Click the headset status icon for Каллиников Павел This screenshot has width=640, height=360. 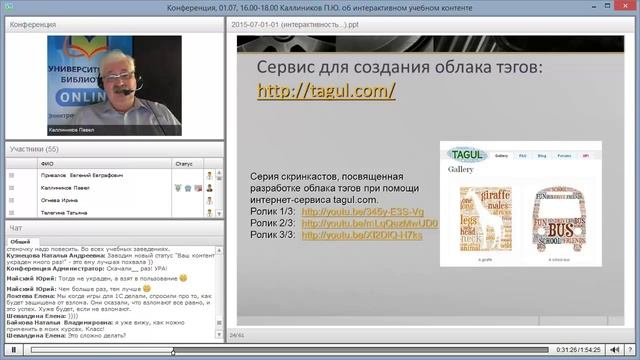pyautogui.click(x=188, y=188)
